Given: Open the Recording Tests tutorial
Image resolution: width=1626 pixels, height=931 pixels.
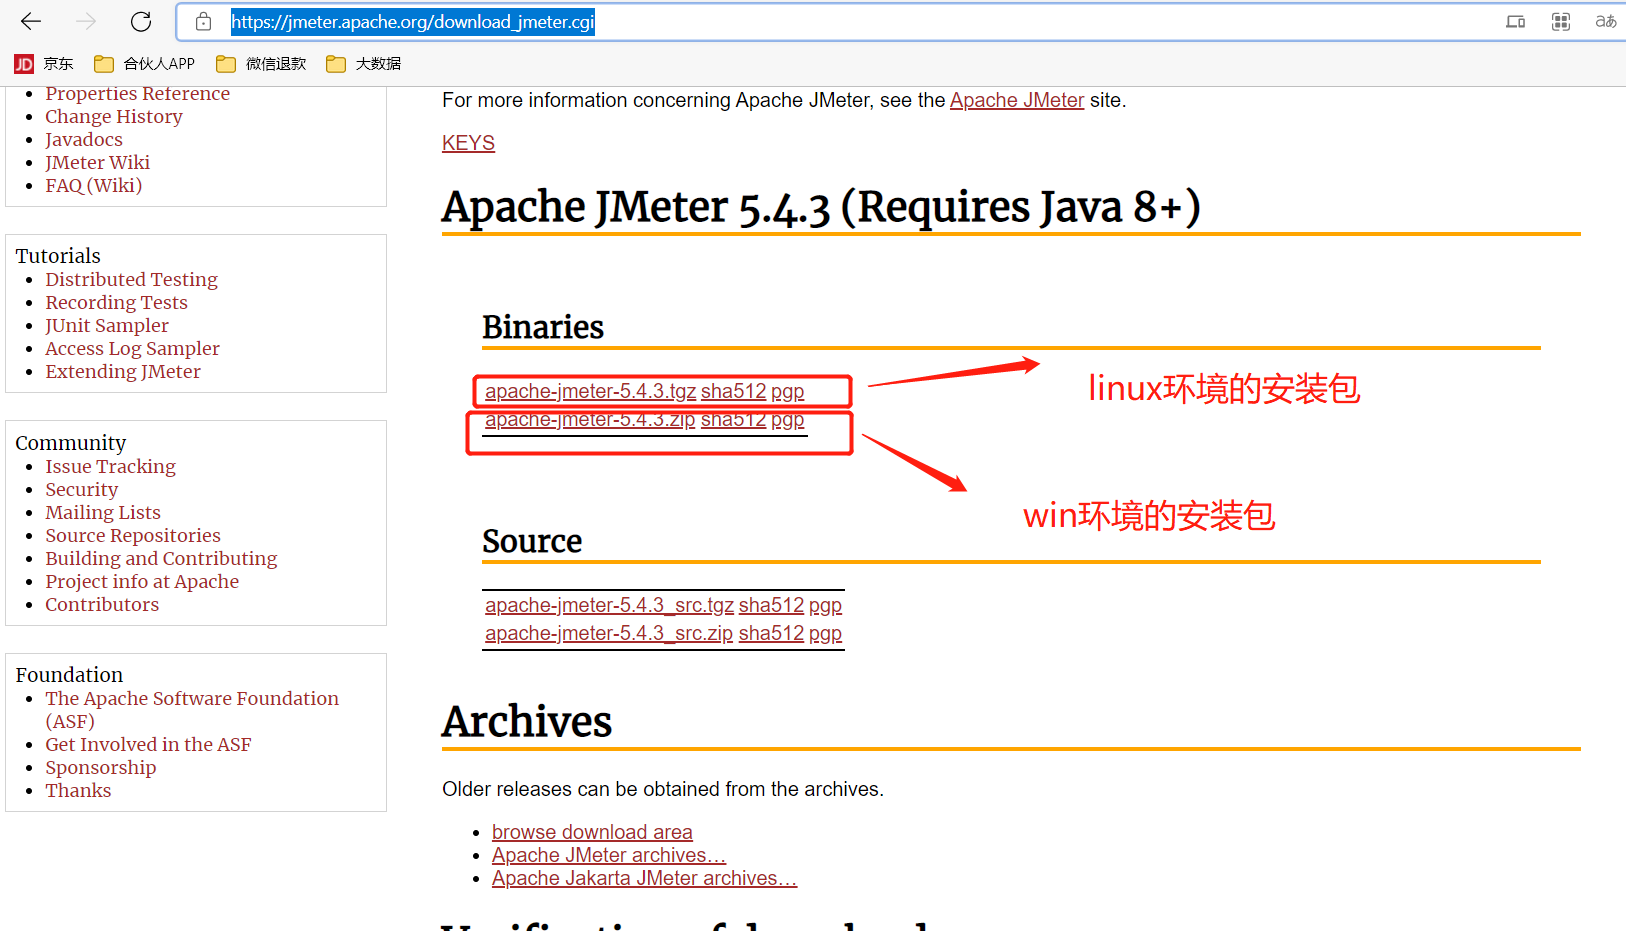Looking at the screenshot, I should click(x=116, y=302).
